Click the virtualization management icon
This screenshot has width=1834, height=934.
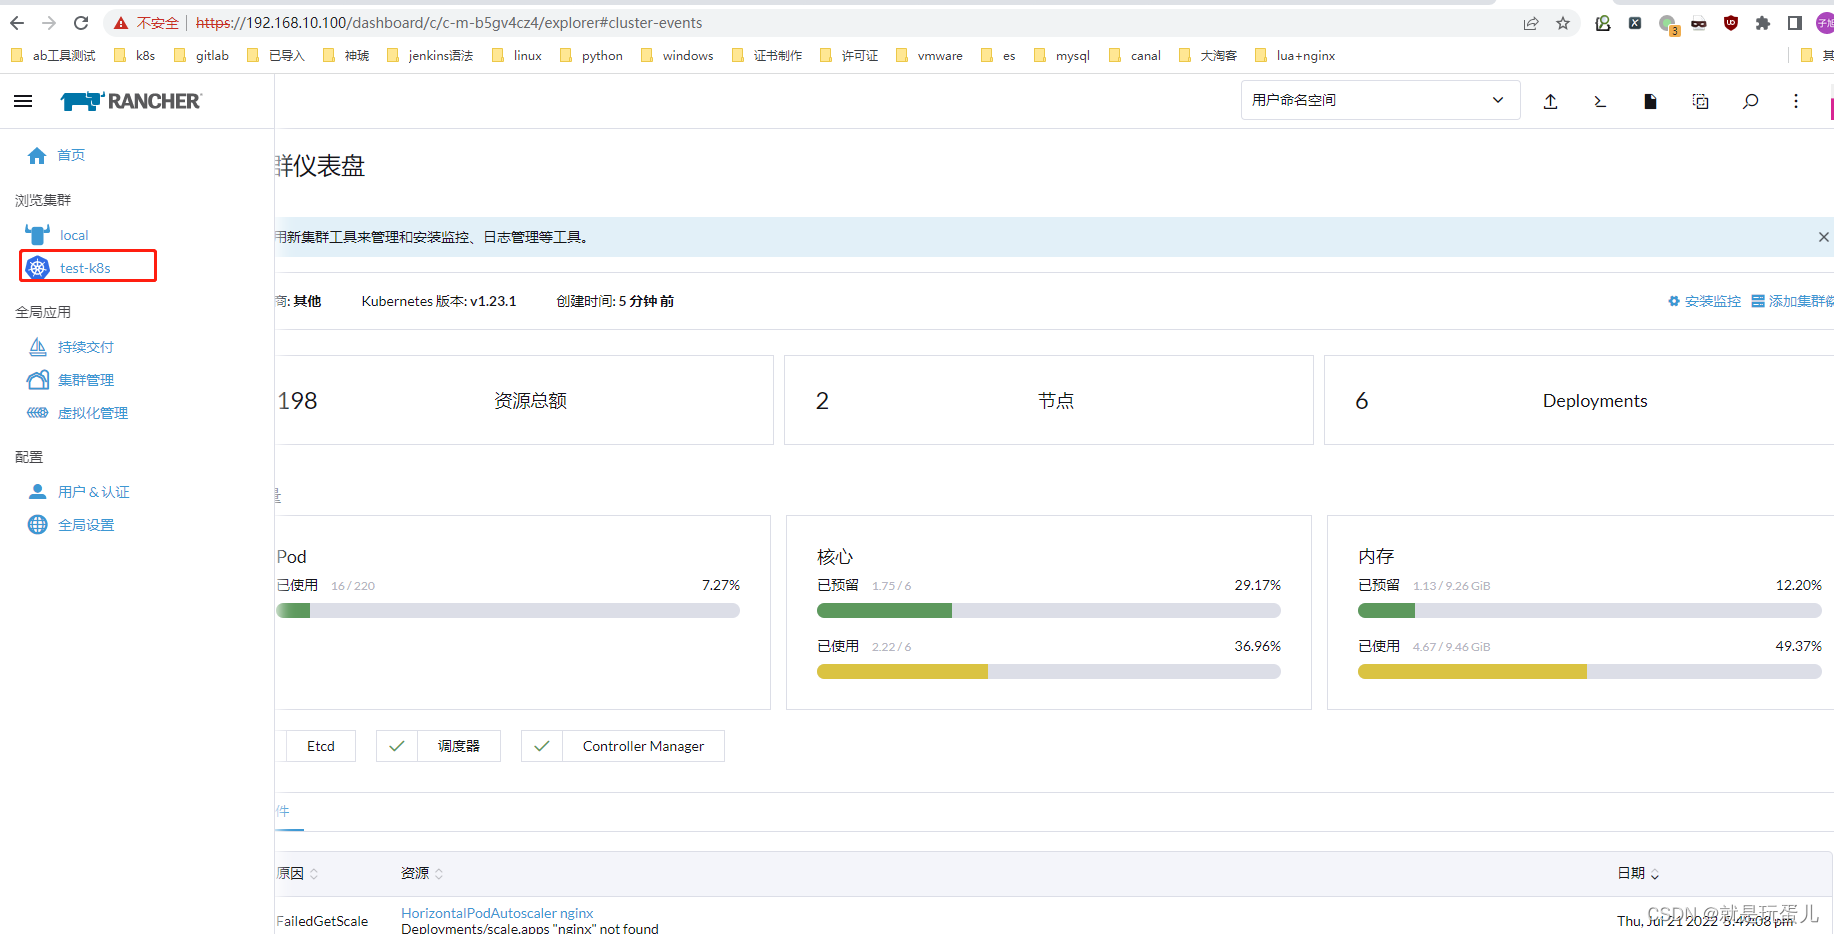[x=37, y=413]
